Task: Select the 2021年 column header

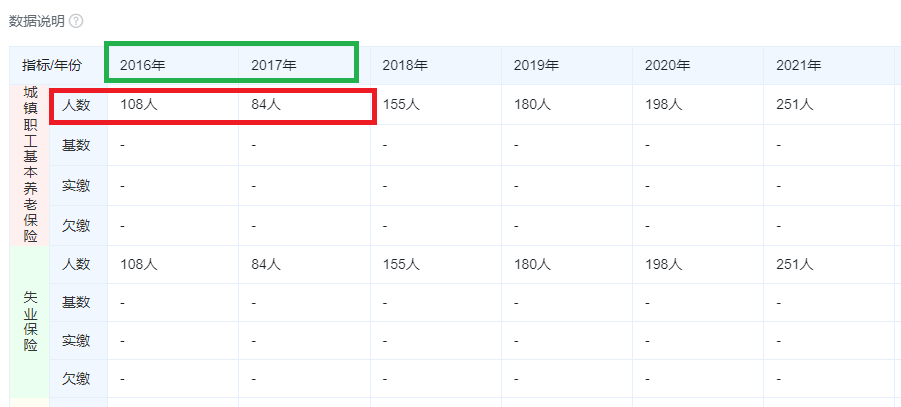Action: click(798, 65)
